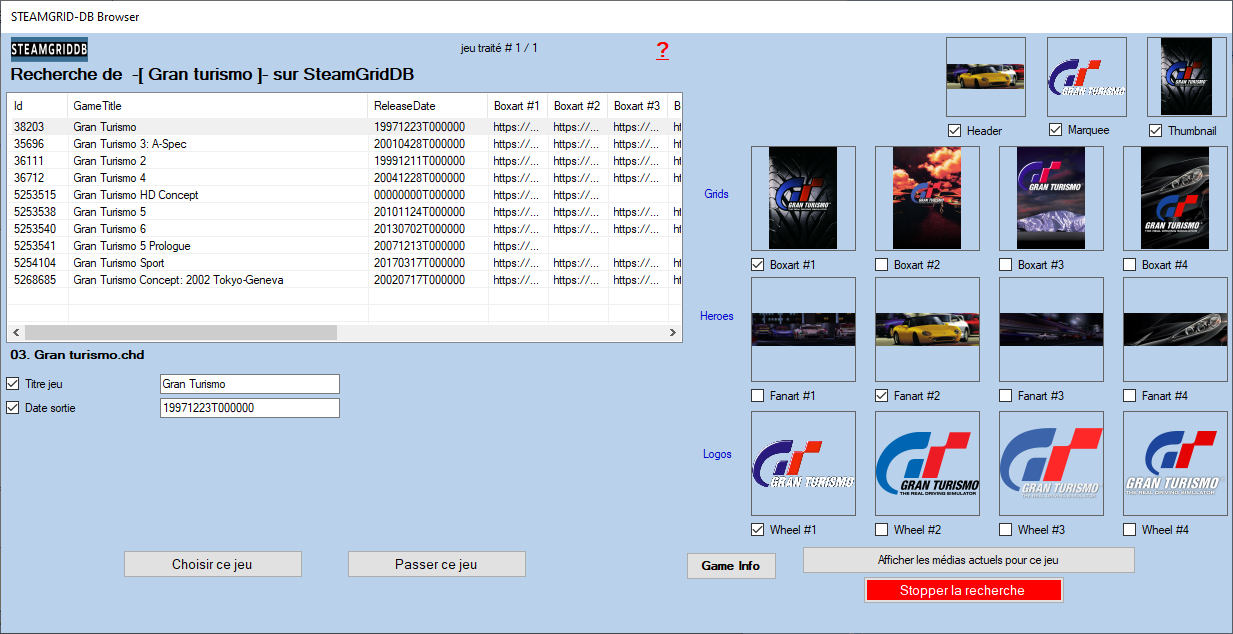Toggle the Titre jeu checkbox
The image size is (1233, 634).
pos(13,384)
